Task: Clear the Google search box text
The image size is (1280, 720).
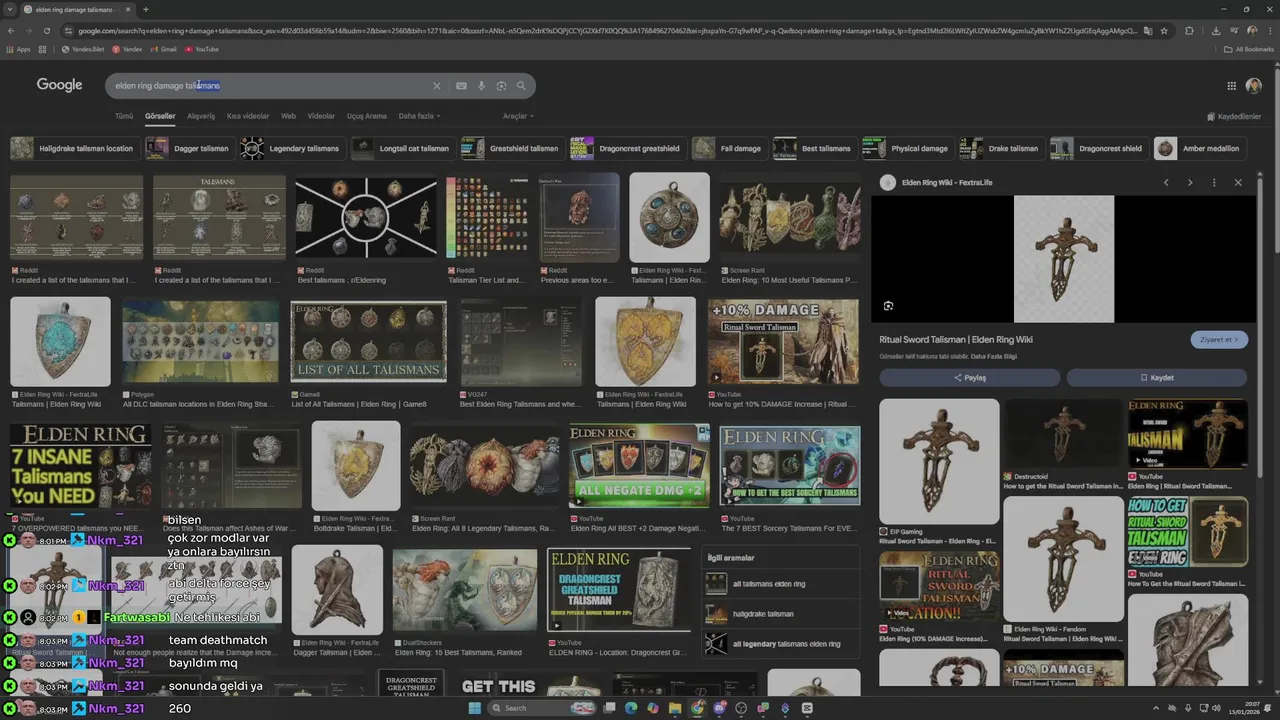Action: (x=436, y=86)
